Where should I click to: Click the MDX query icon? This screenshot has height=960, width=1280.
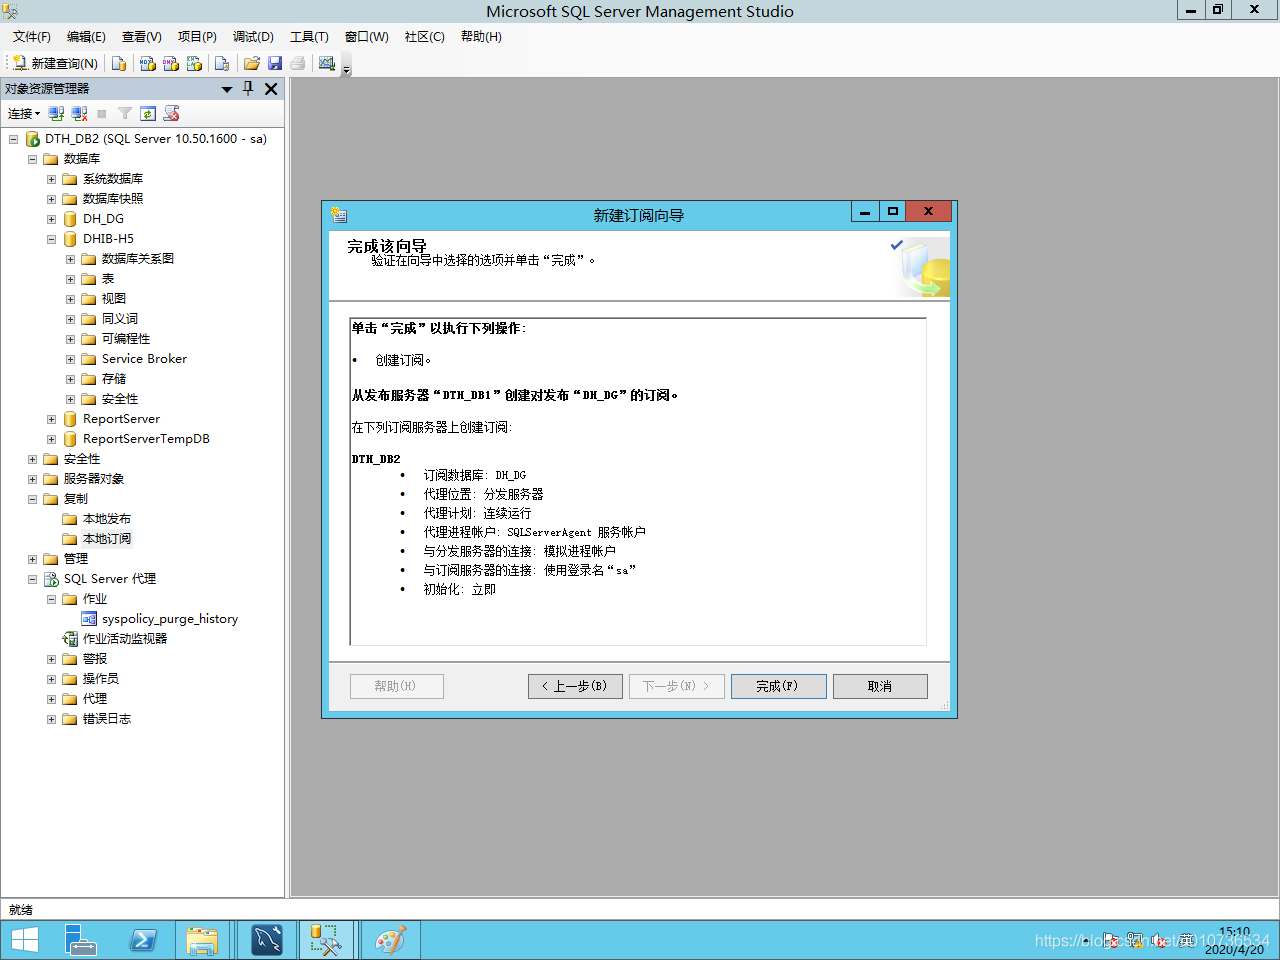tap(148, 63)
